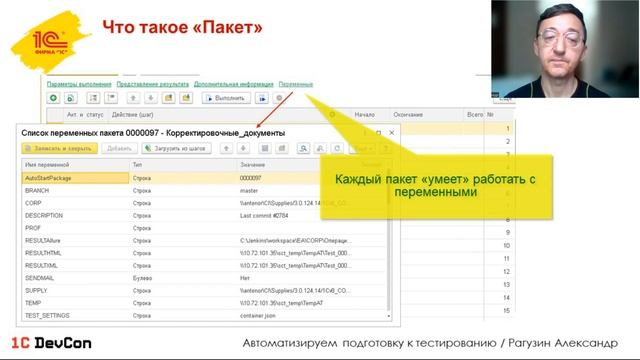Click the speaker webcam video thumbnail
Viewport: 640px width, 360px height.
(x=565, y=49)
